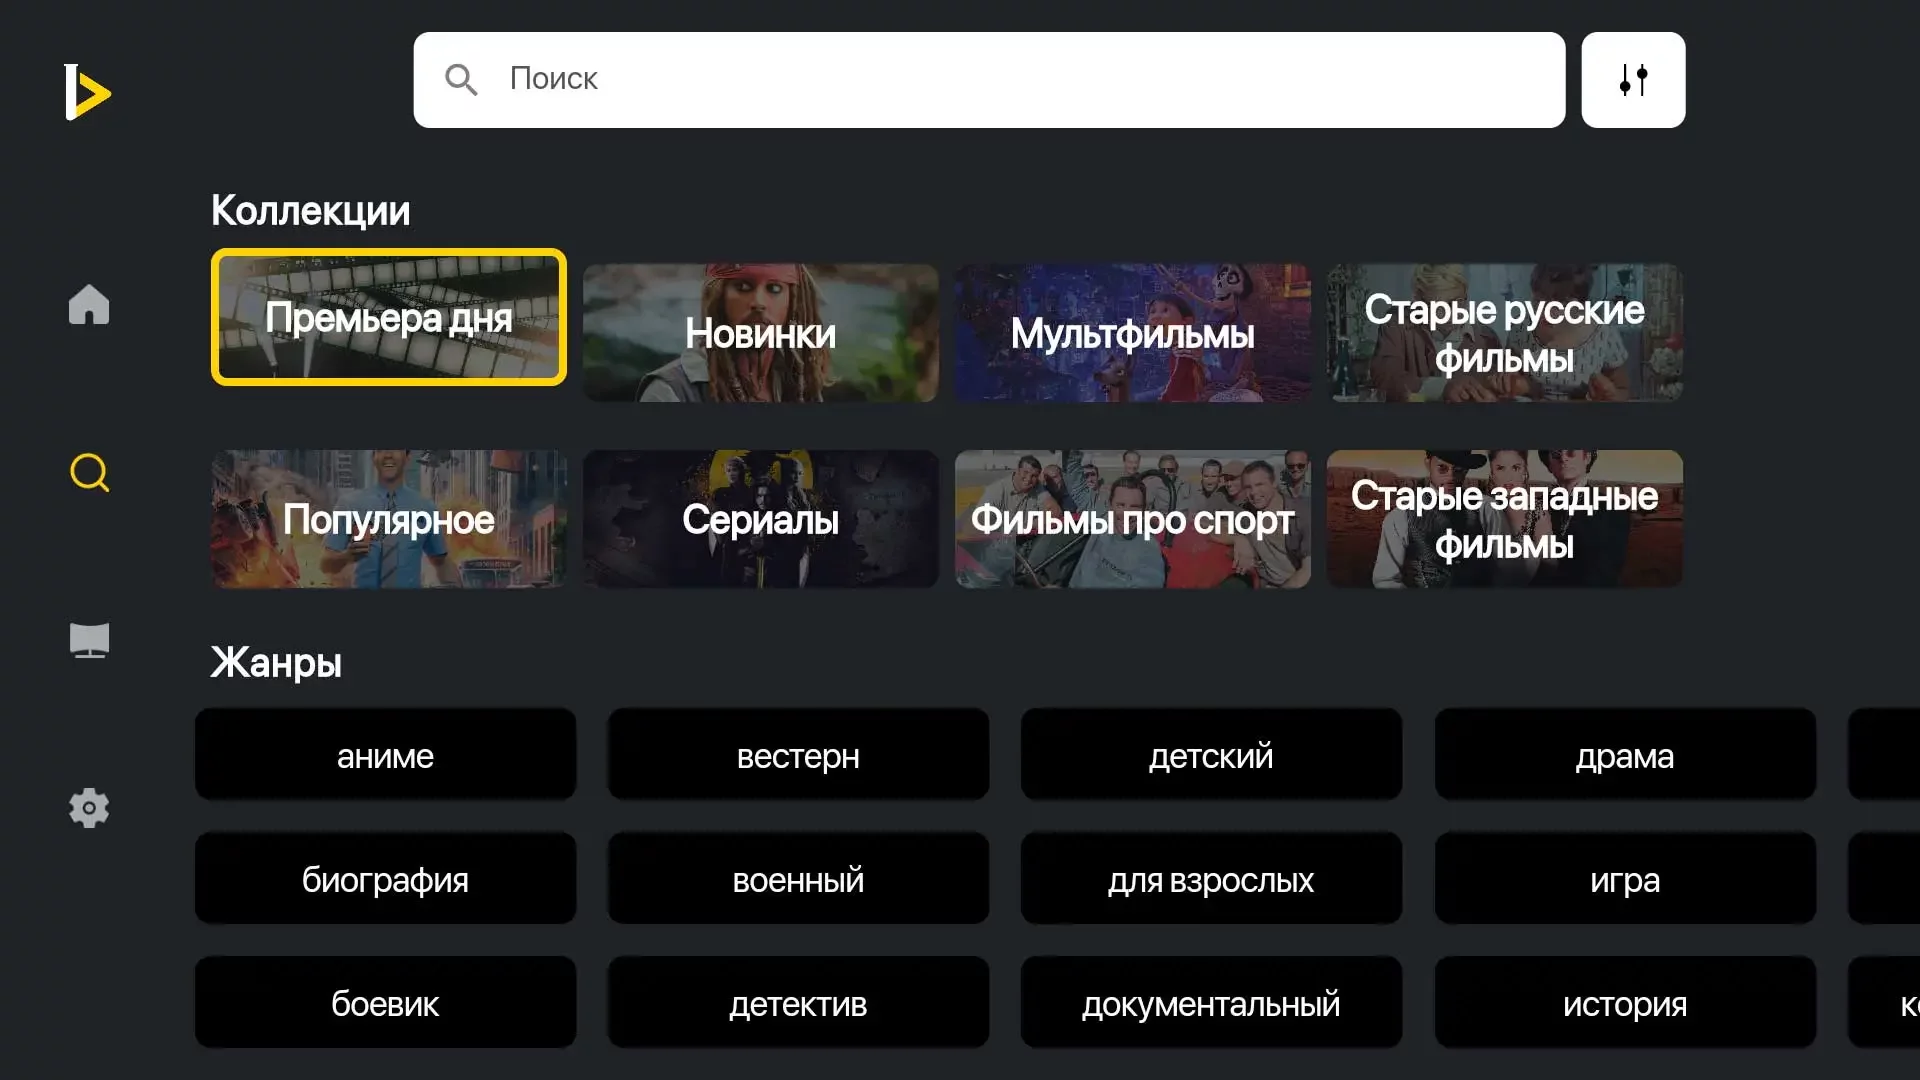Viewport: 1920px width, 1080px height.
Task: Click the app logo in the sidebar
Action: coord(87,92)
